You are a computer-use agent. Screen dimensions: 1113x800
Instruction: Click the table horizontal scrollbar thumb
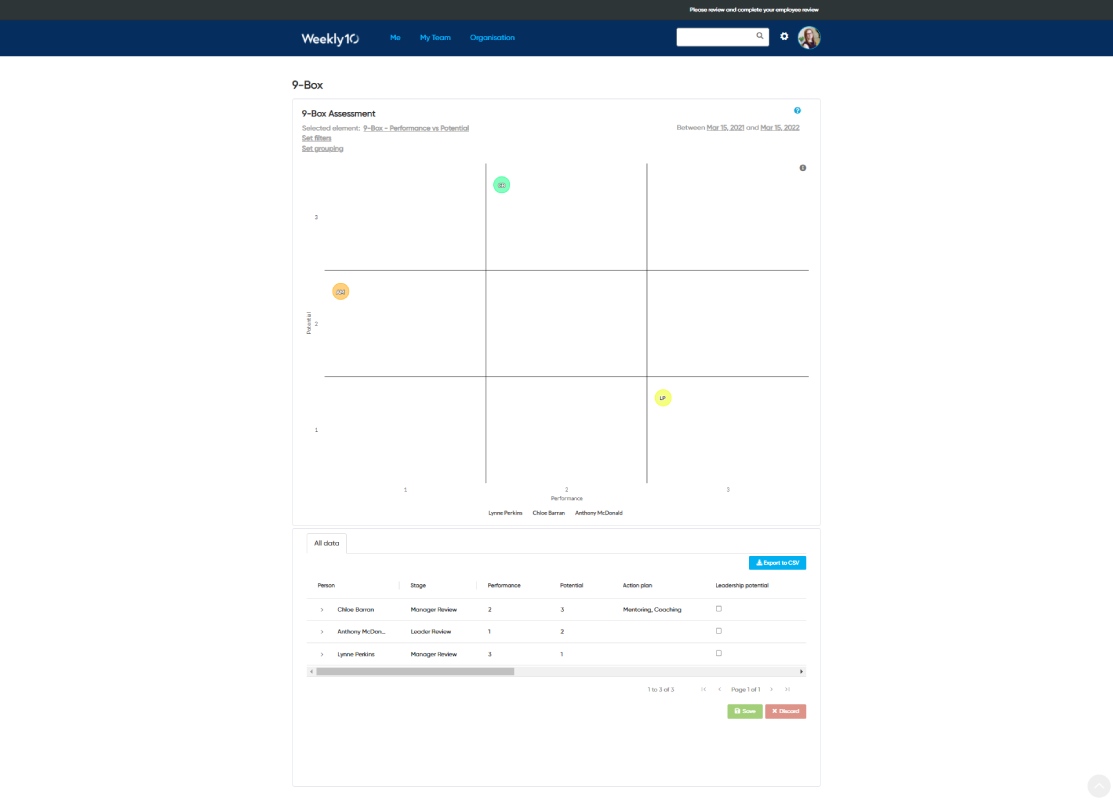[415, 672]
